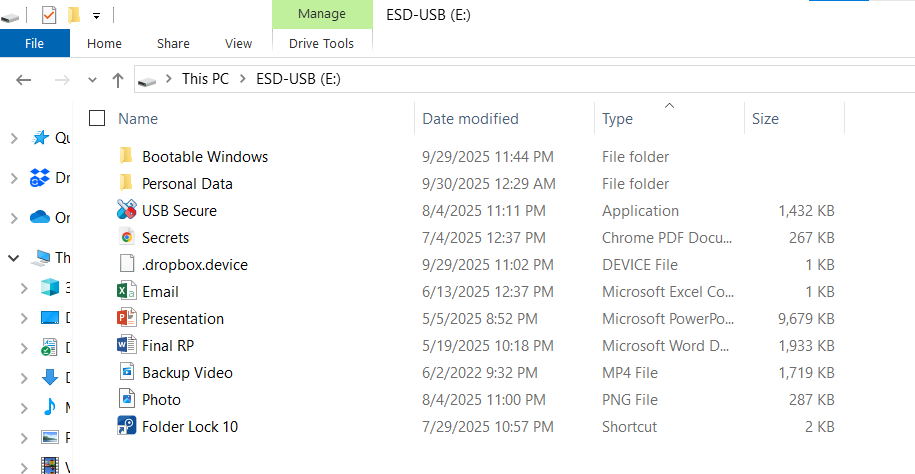Click ESD-USB (E:) in the address bar
Viewport: 915px width, 474px height.
coord(298,79)
